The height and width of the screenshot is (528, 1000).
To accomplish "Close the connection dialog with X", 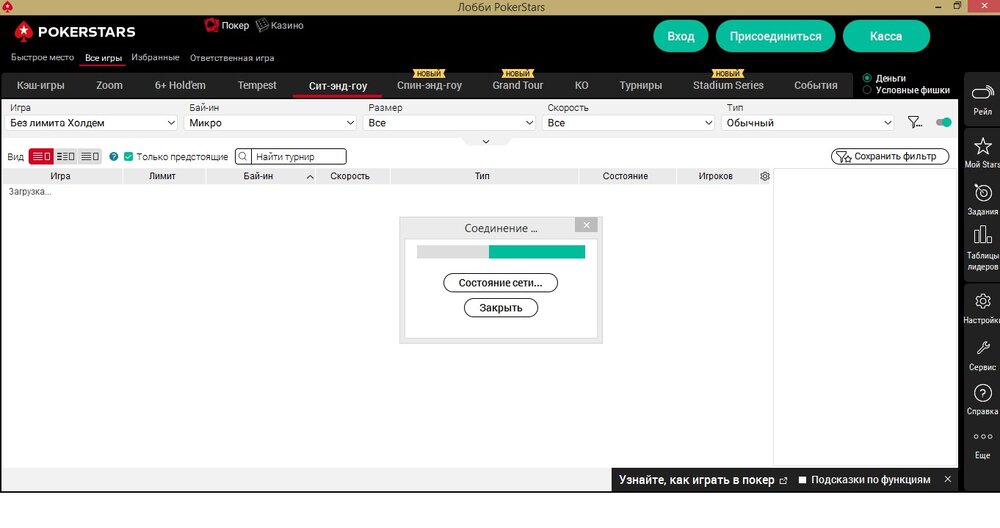I will click(586, 225).
